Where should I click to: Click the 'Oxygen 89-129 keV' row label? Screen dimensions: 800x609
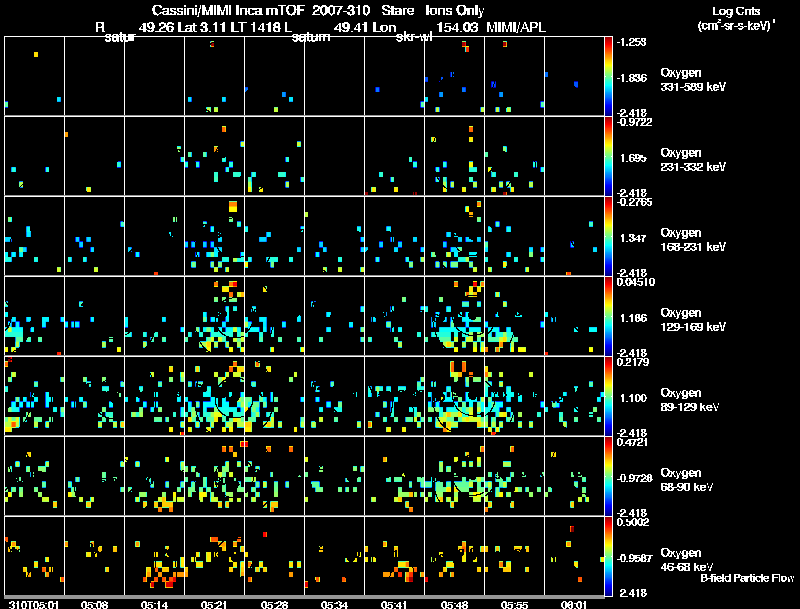tap(690, 400)
